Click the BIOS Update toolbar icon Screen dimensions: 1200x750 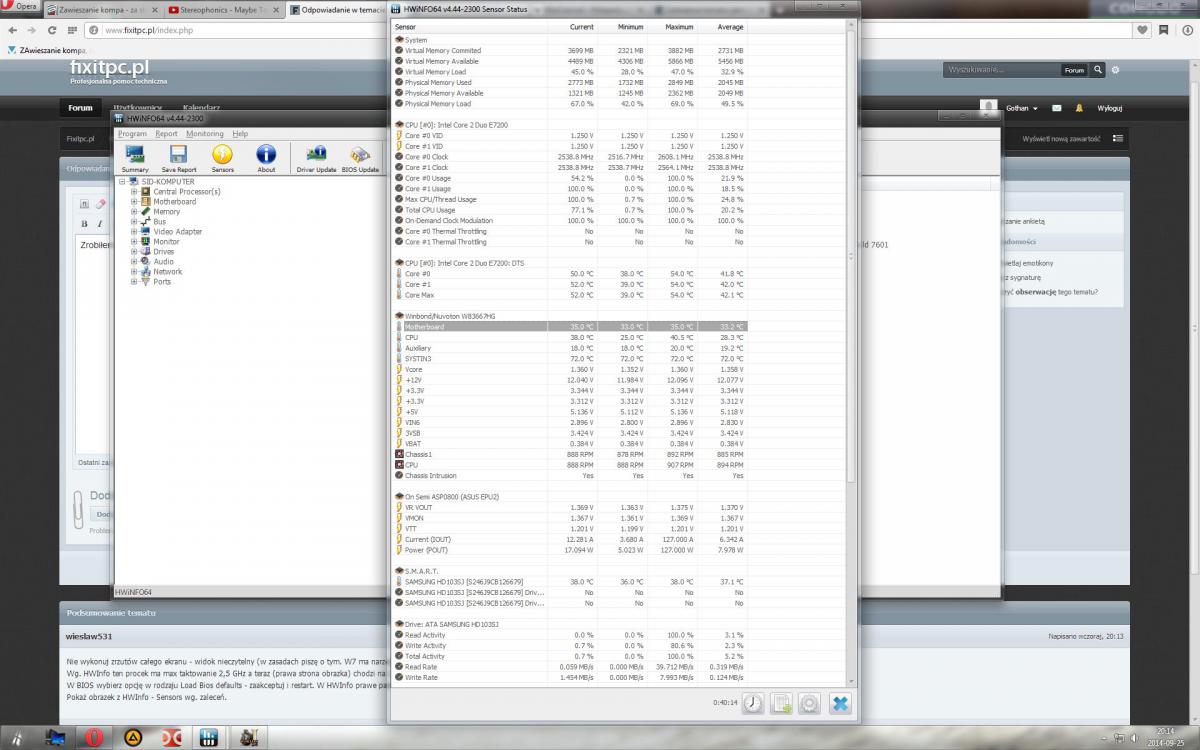pyautogui.click(x=360, y=157)
